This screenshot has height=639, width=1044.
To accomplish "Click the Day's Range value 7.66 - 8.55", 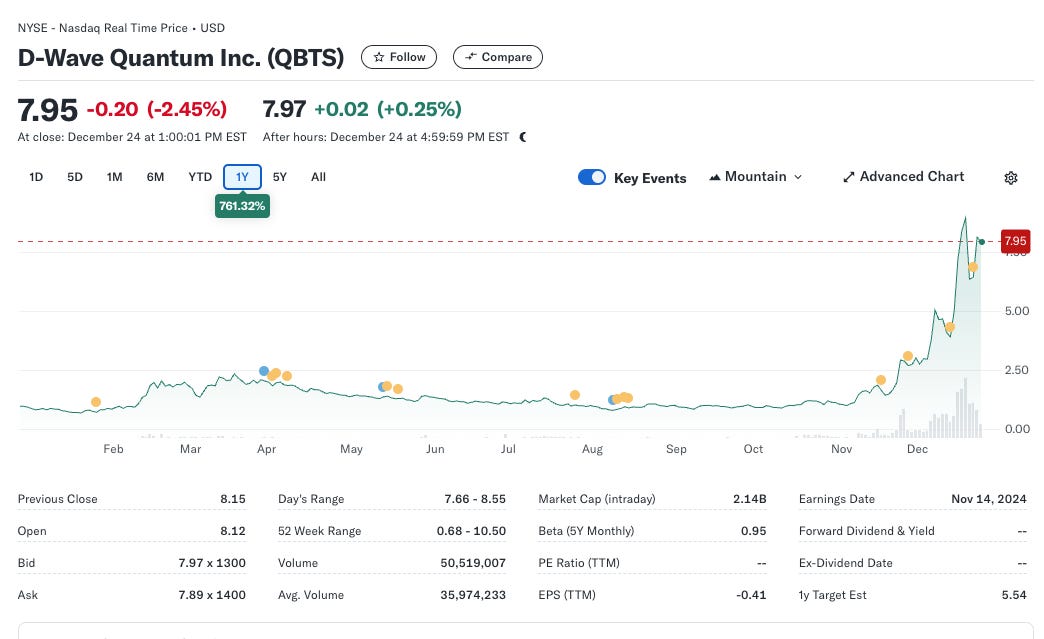I will coord(475,499).
